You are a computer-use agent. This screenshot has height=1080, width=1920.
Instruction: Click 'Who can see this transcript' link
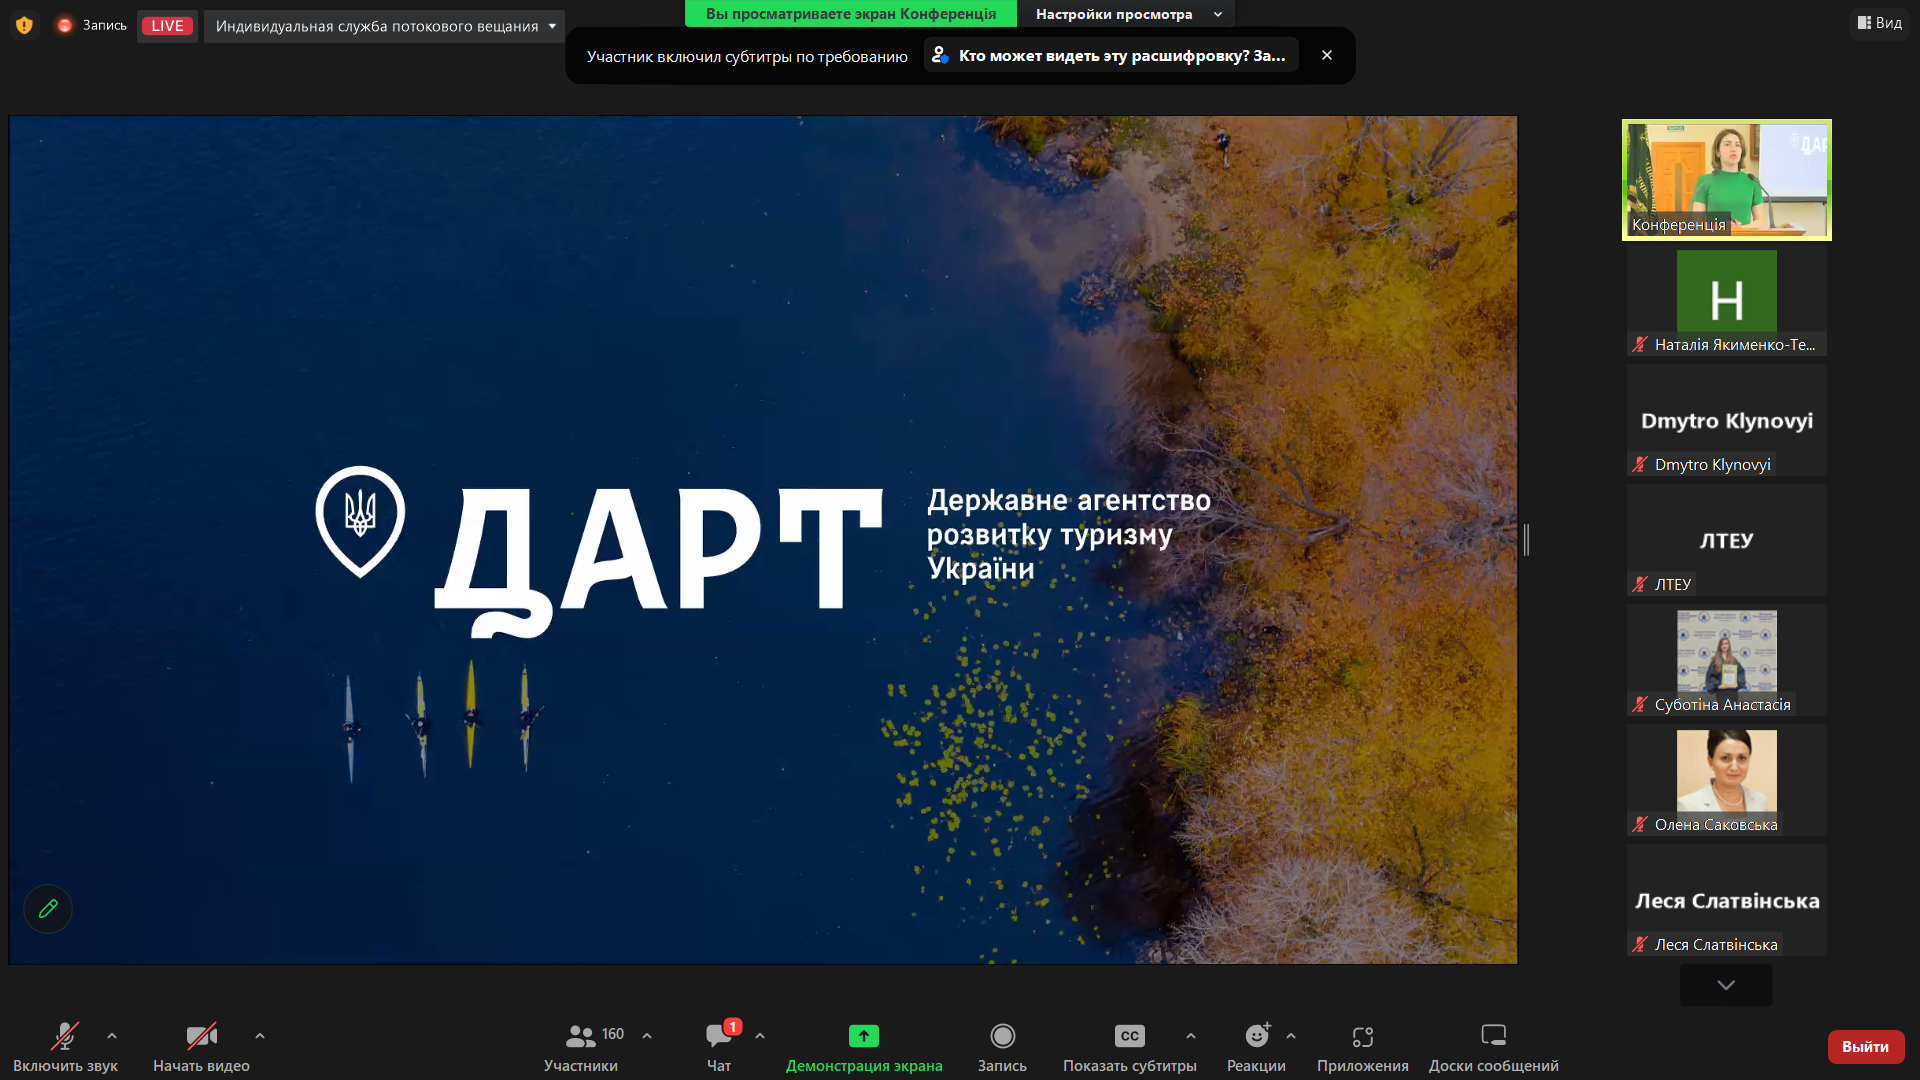[x=1111, y=56]
